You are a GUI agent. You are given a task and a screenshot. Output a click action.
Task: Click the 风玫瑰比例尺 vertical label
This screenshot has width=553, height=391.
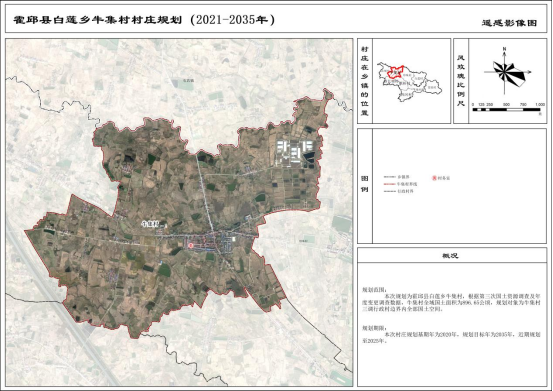461,81
